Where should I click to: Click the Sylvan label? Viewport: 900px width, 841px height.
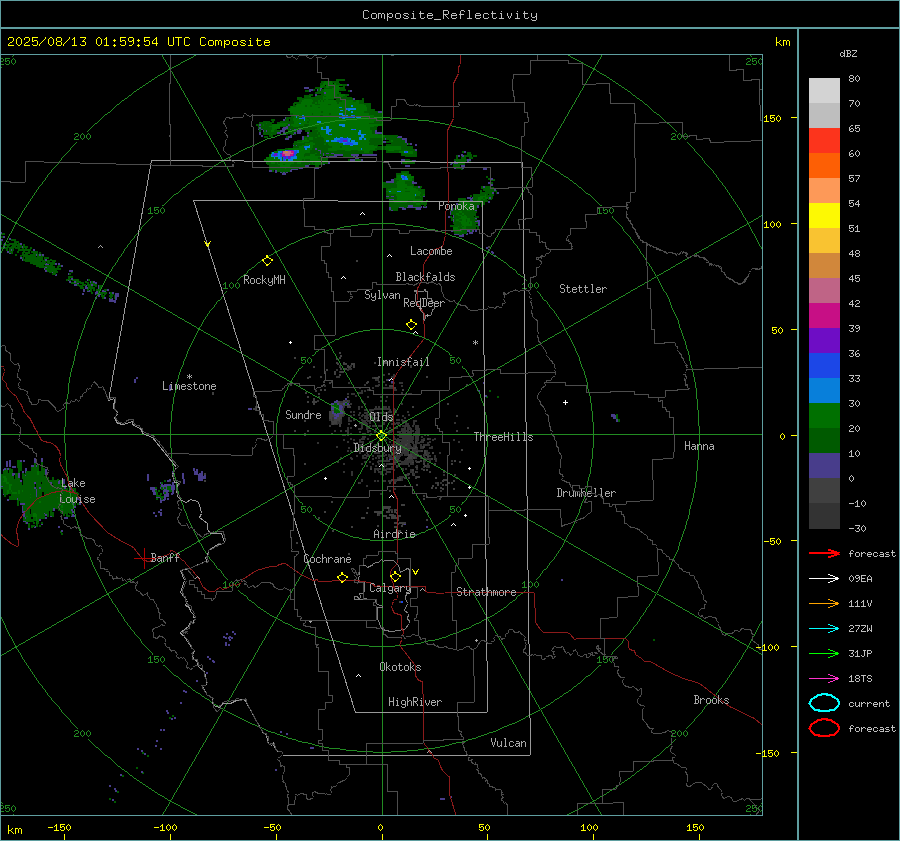[382, 295]
